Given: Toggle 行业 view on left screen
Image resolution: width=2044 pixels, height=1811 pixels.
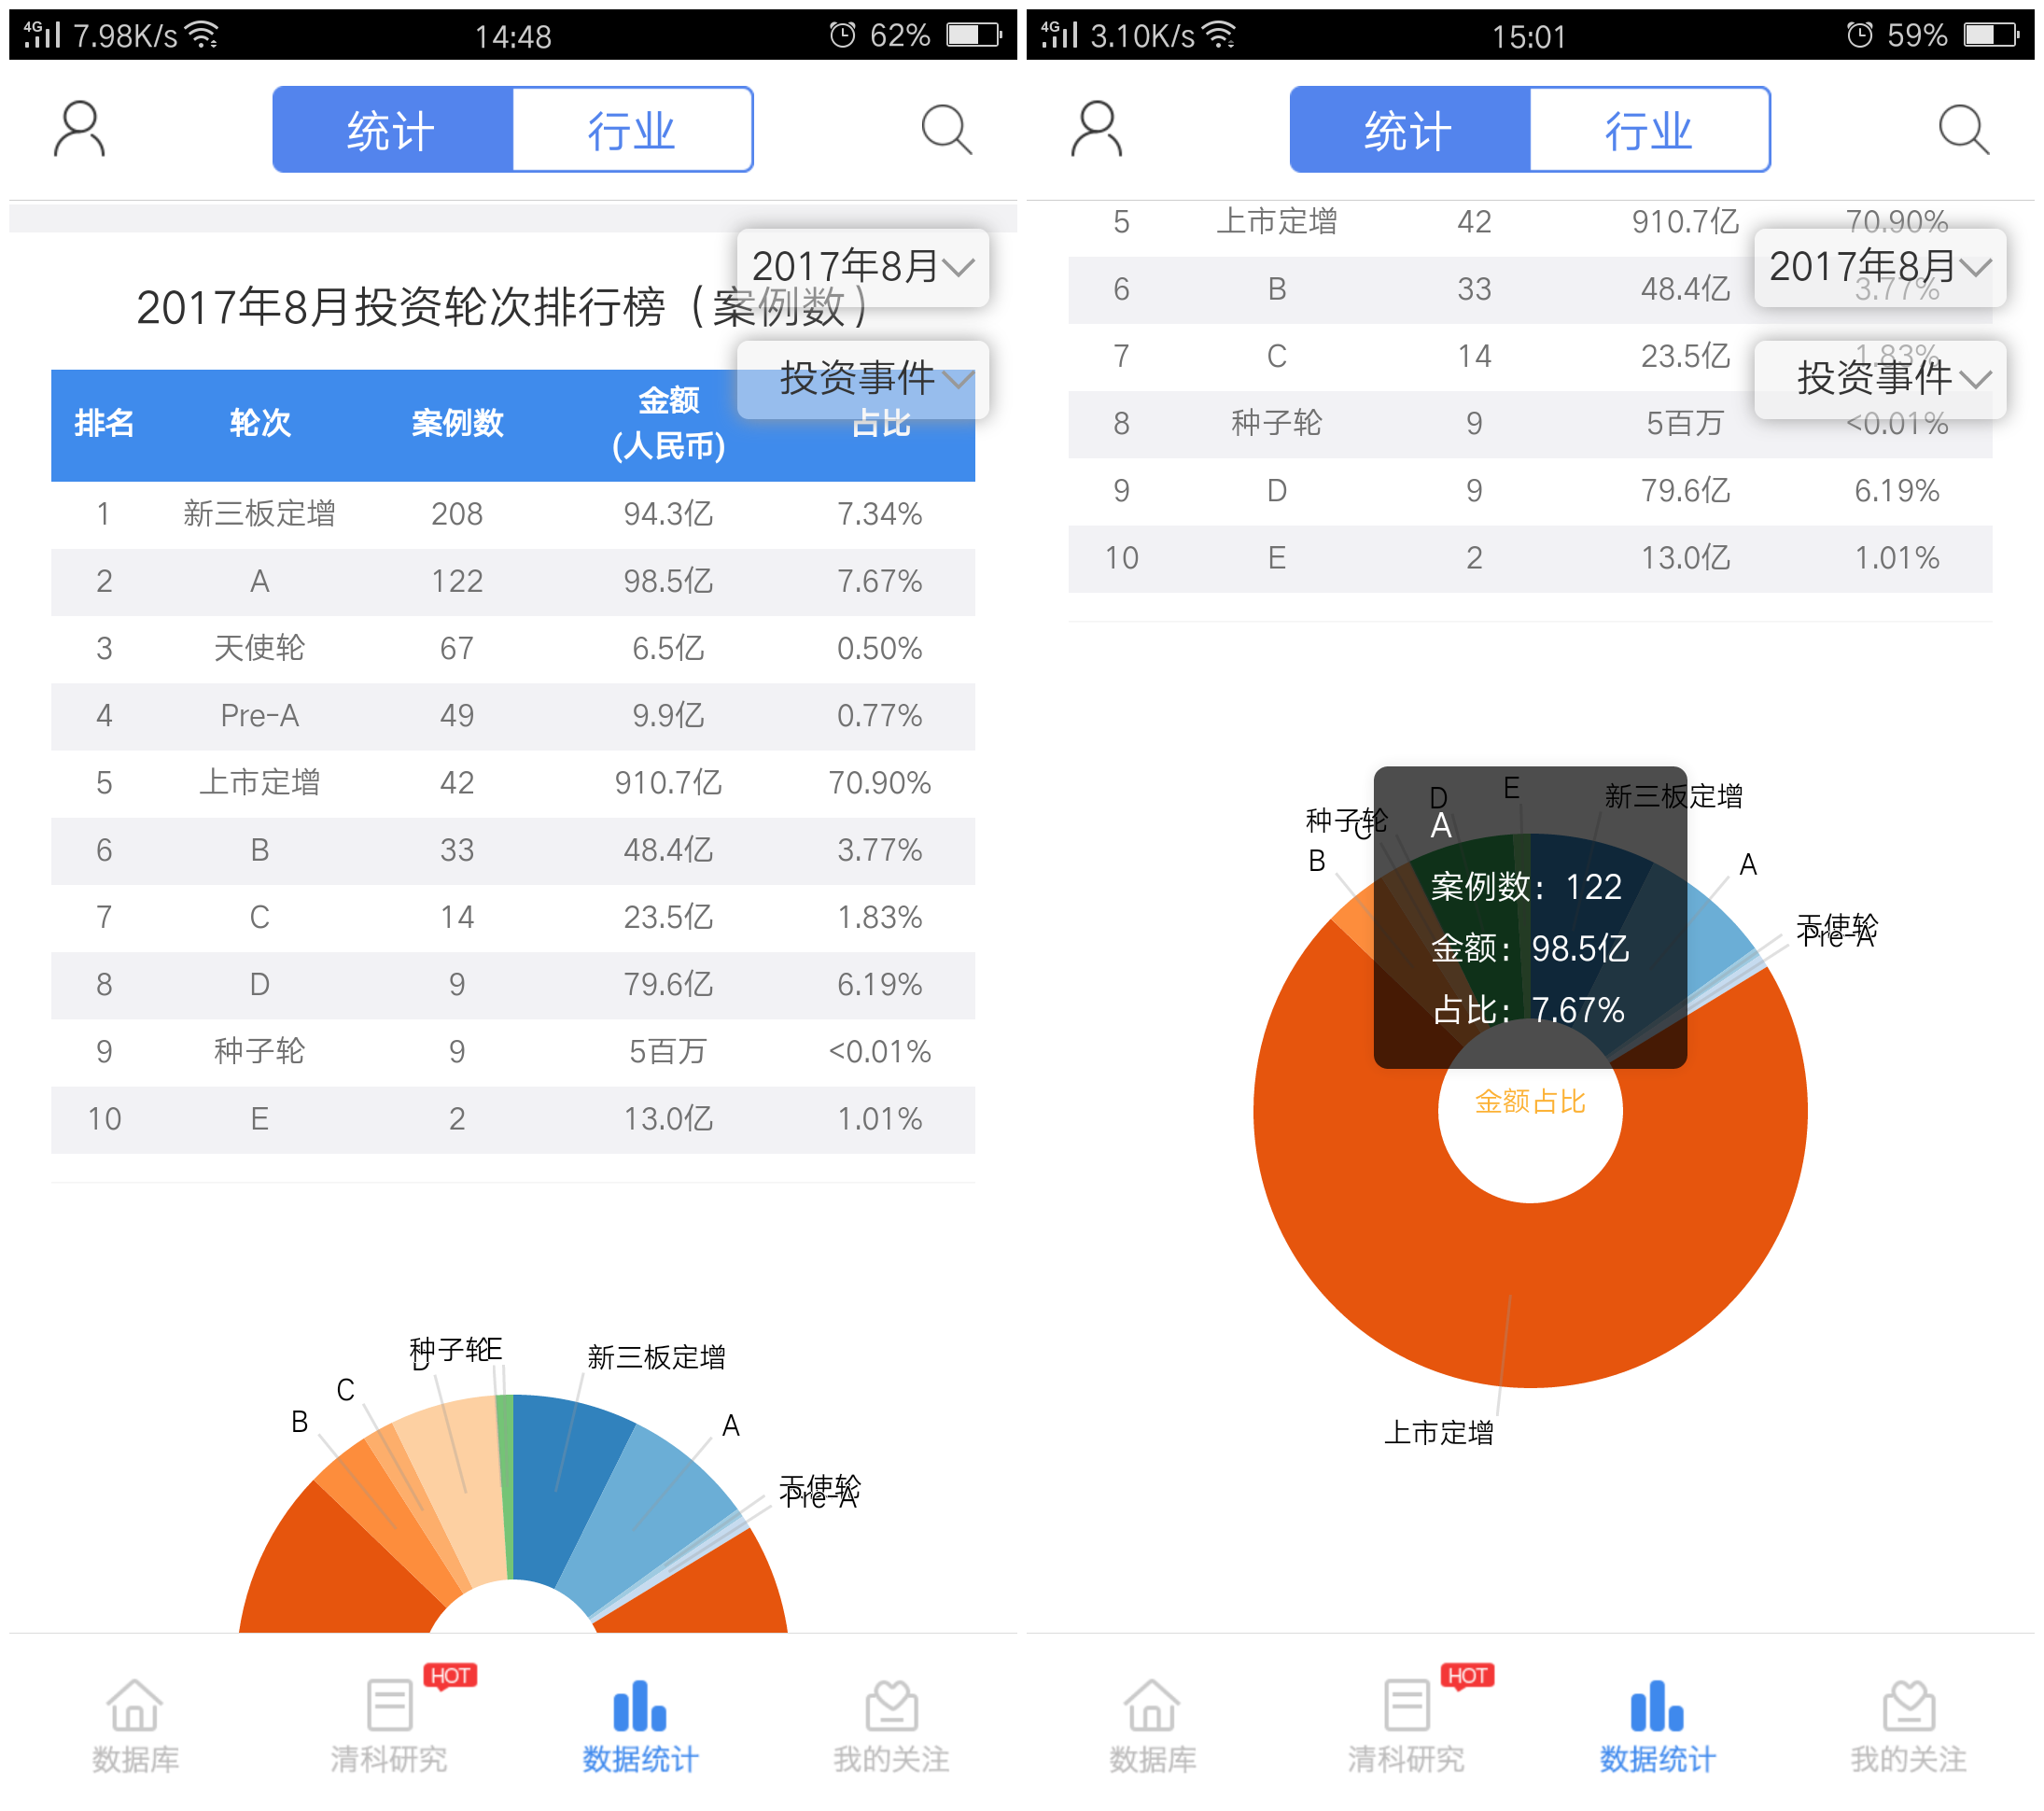Looking at the screenshot, I should tap(634, 126).
